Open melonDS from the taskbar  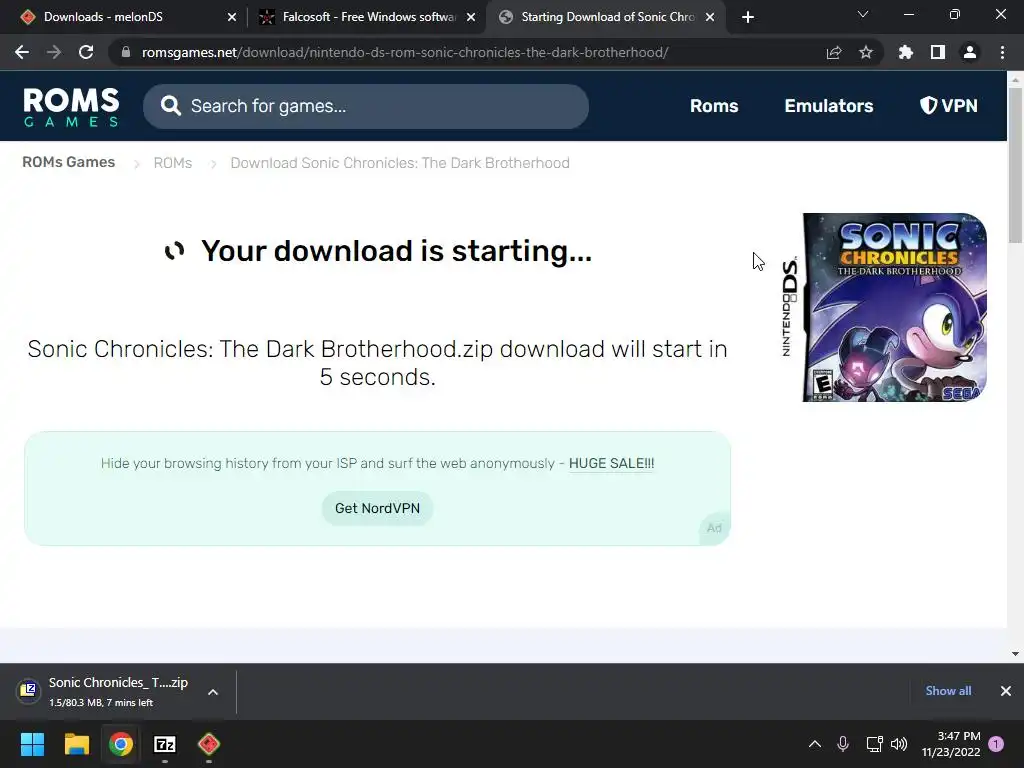point(209,744)
